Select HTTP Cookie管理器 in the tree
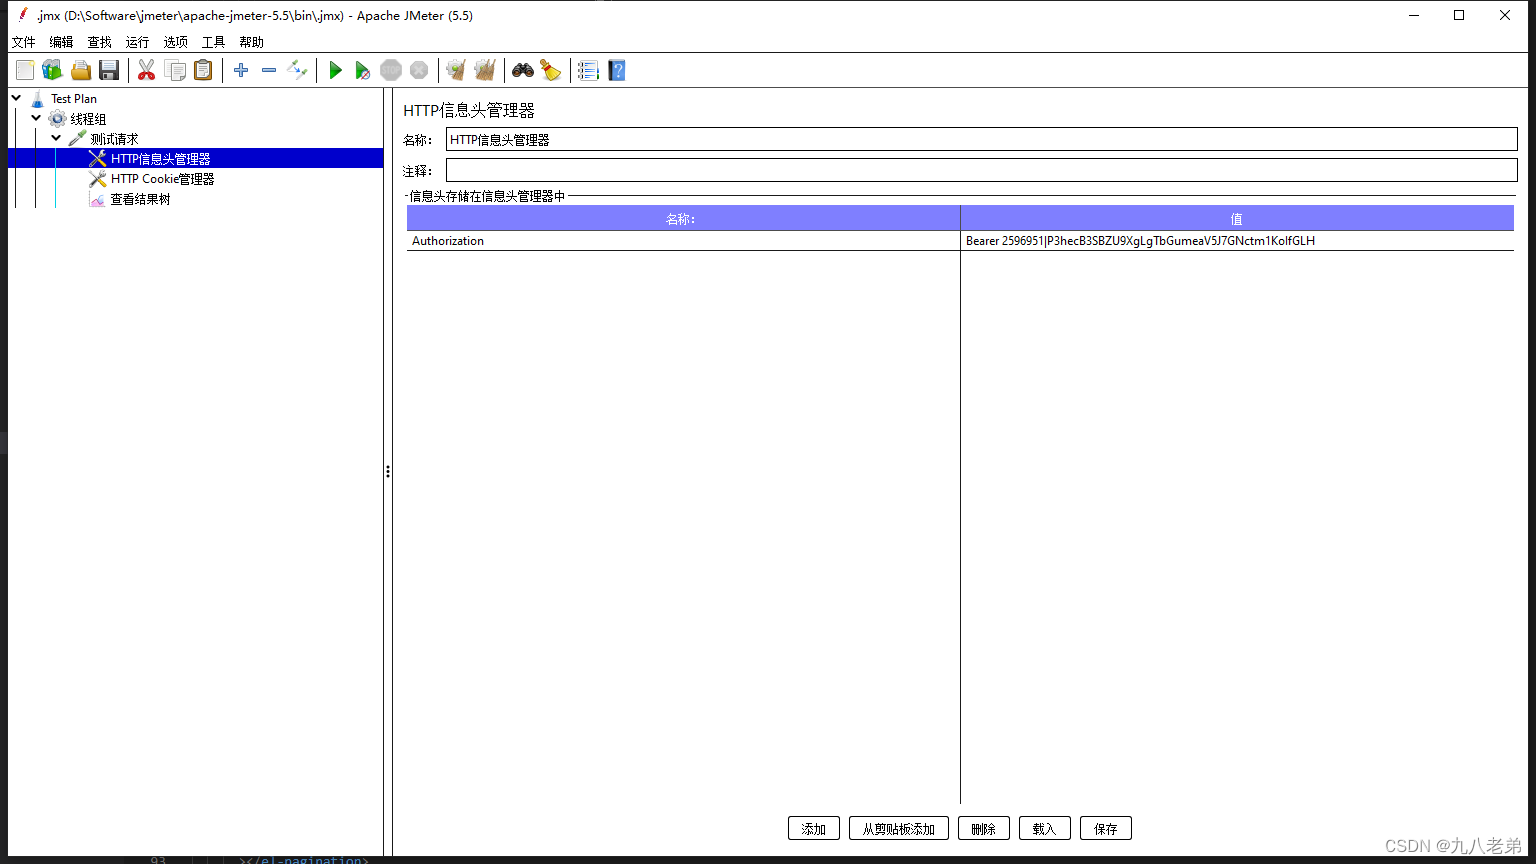This screenshot has width=1536, height=864. pyautogui.click(x=162, y=179)
